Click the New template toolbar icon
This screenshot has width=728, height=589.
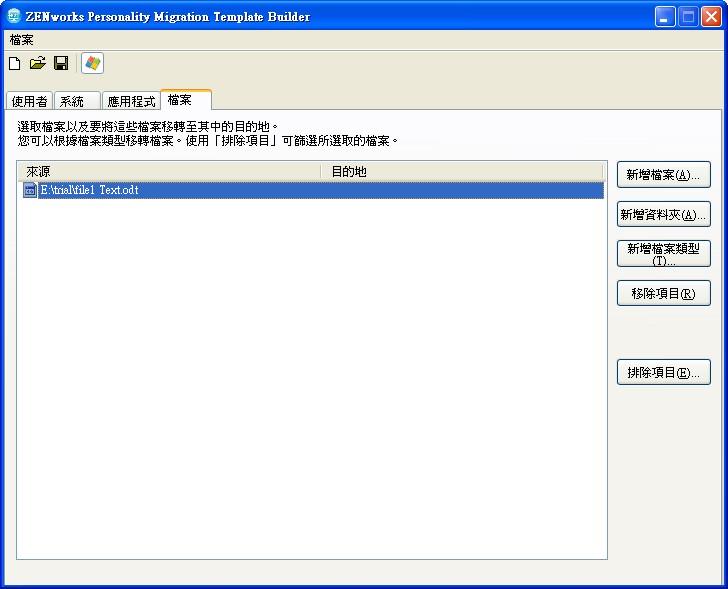pos(14,63)
